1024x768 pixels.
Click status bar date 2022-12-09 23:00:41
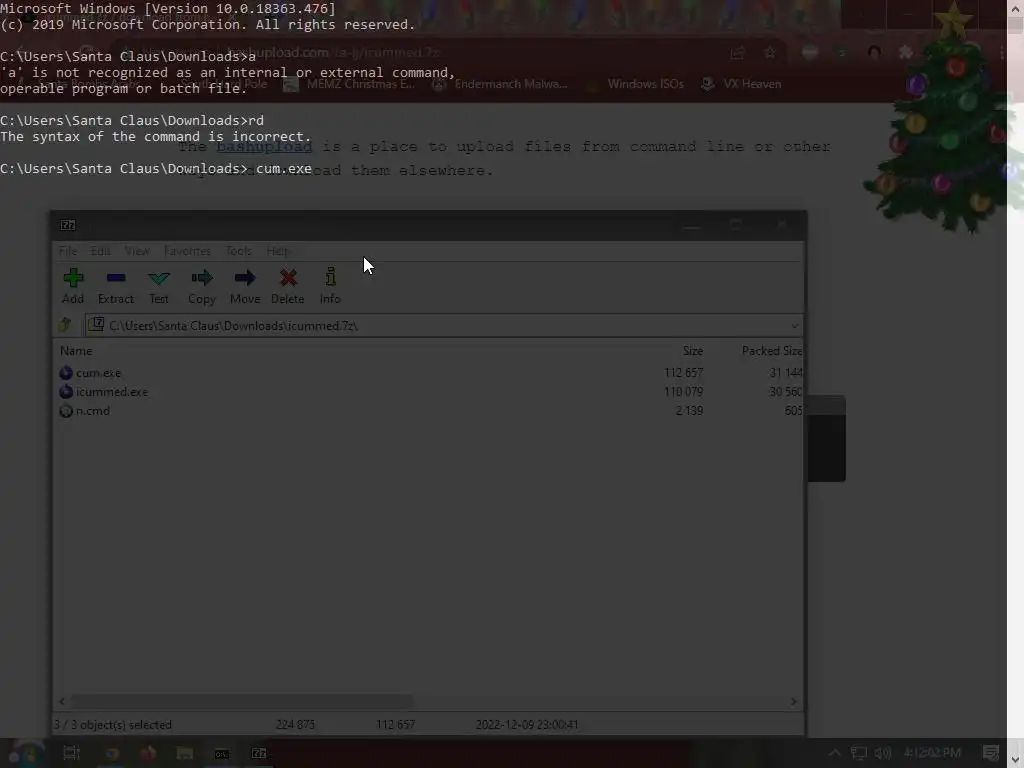pos(526,725)
